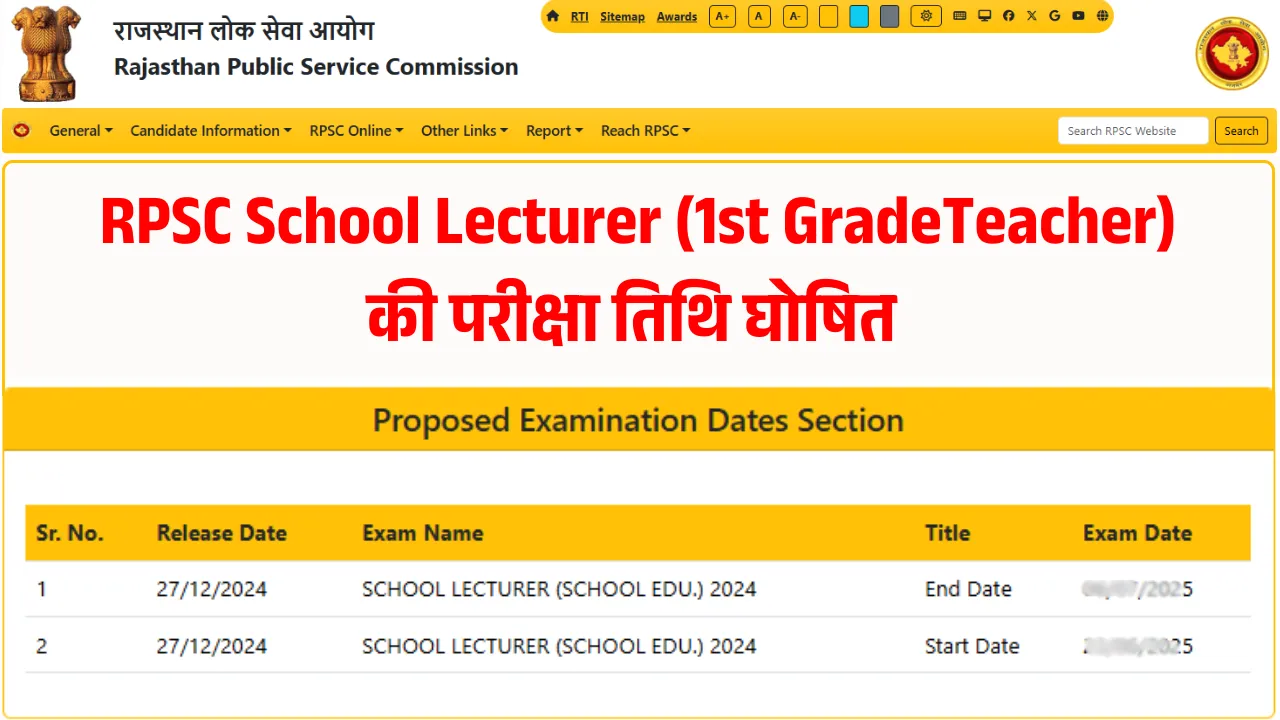Viewport: 1280px width, 720px height.
Task: Click the globe language icon
Action: pyautogui.click(x=1102, y=16)
